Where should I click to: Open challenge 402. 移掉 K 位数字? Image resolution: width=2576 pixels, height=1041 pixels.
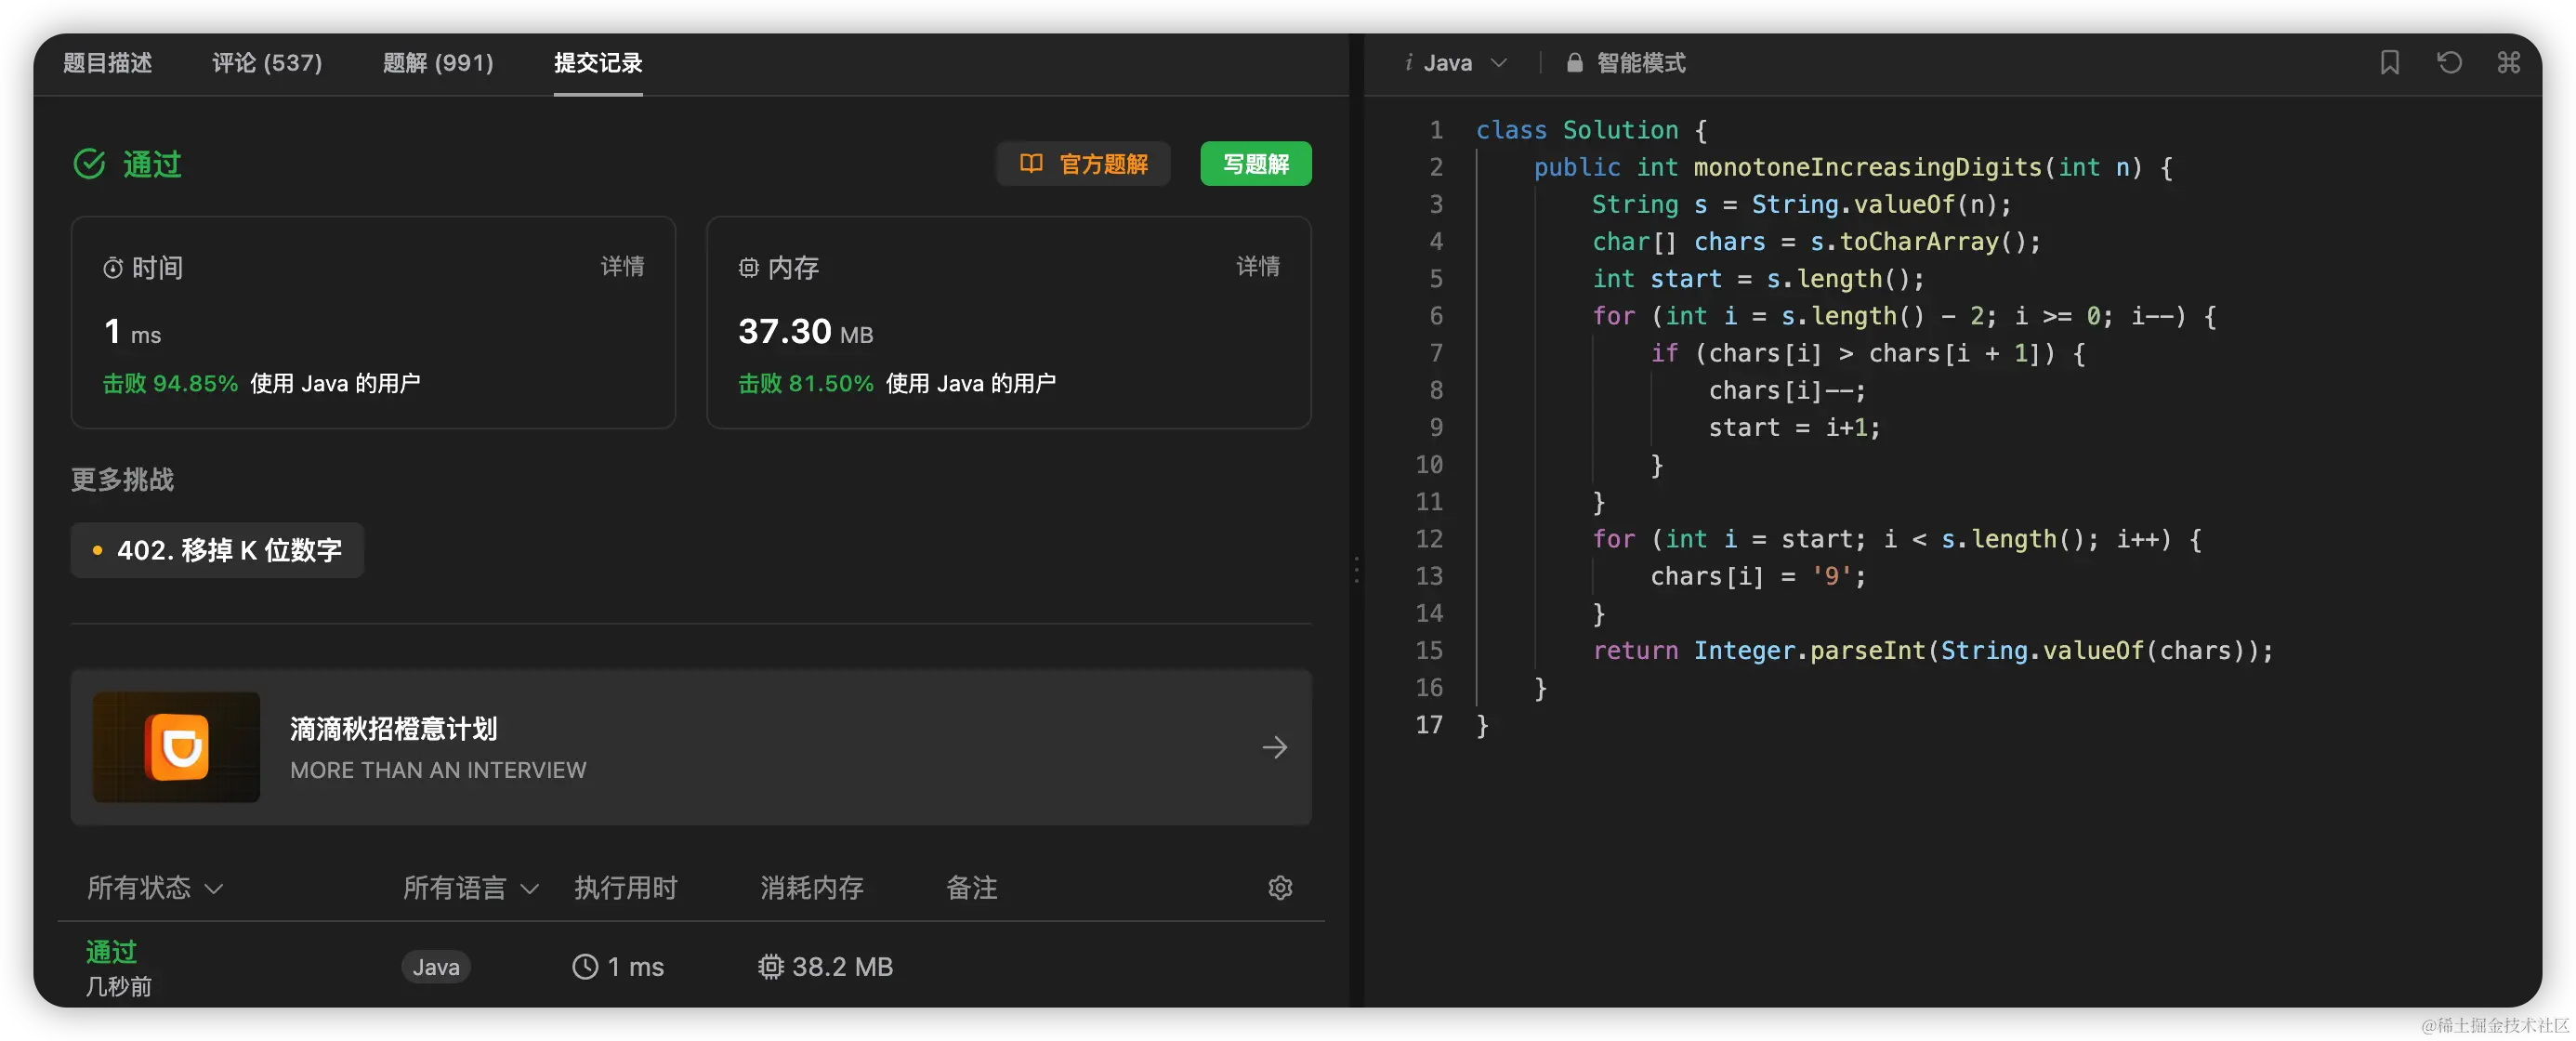(217, 550)
